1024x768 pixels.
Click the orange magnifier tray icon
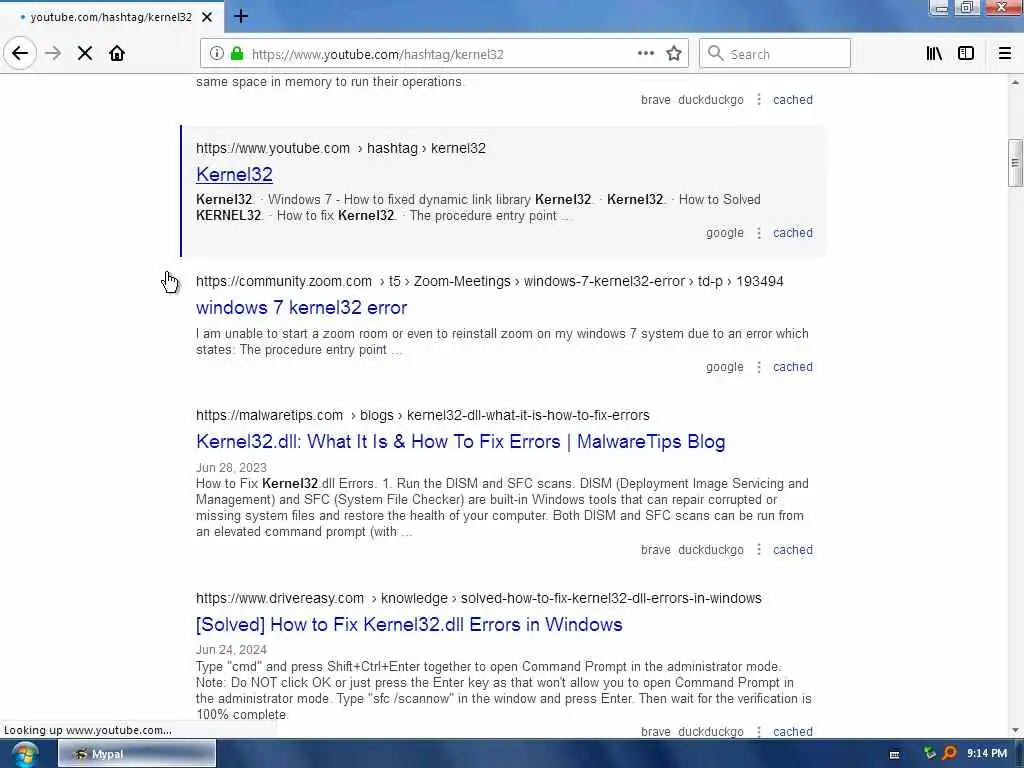click(x=950, y=754)
